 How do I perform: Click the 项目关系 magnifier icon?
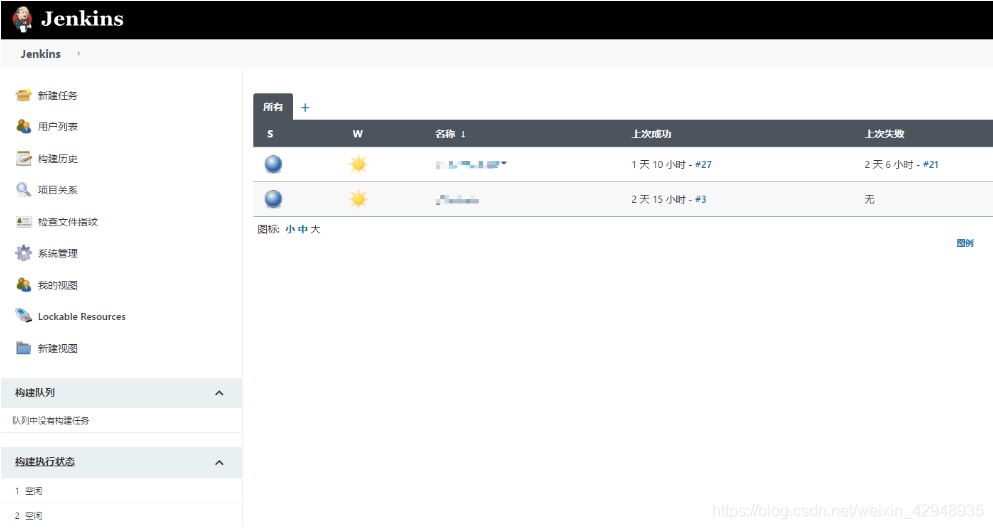(23, 189)
